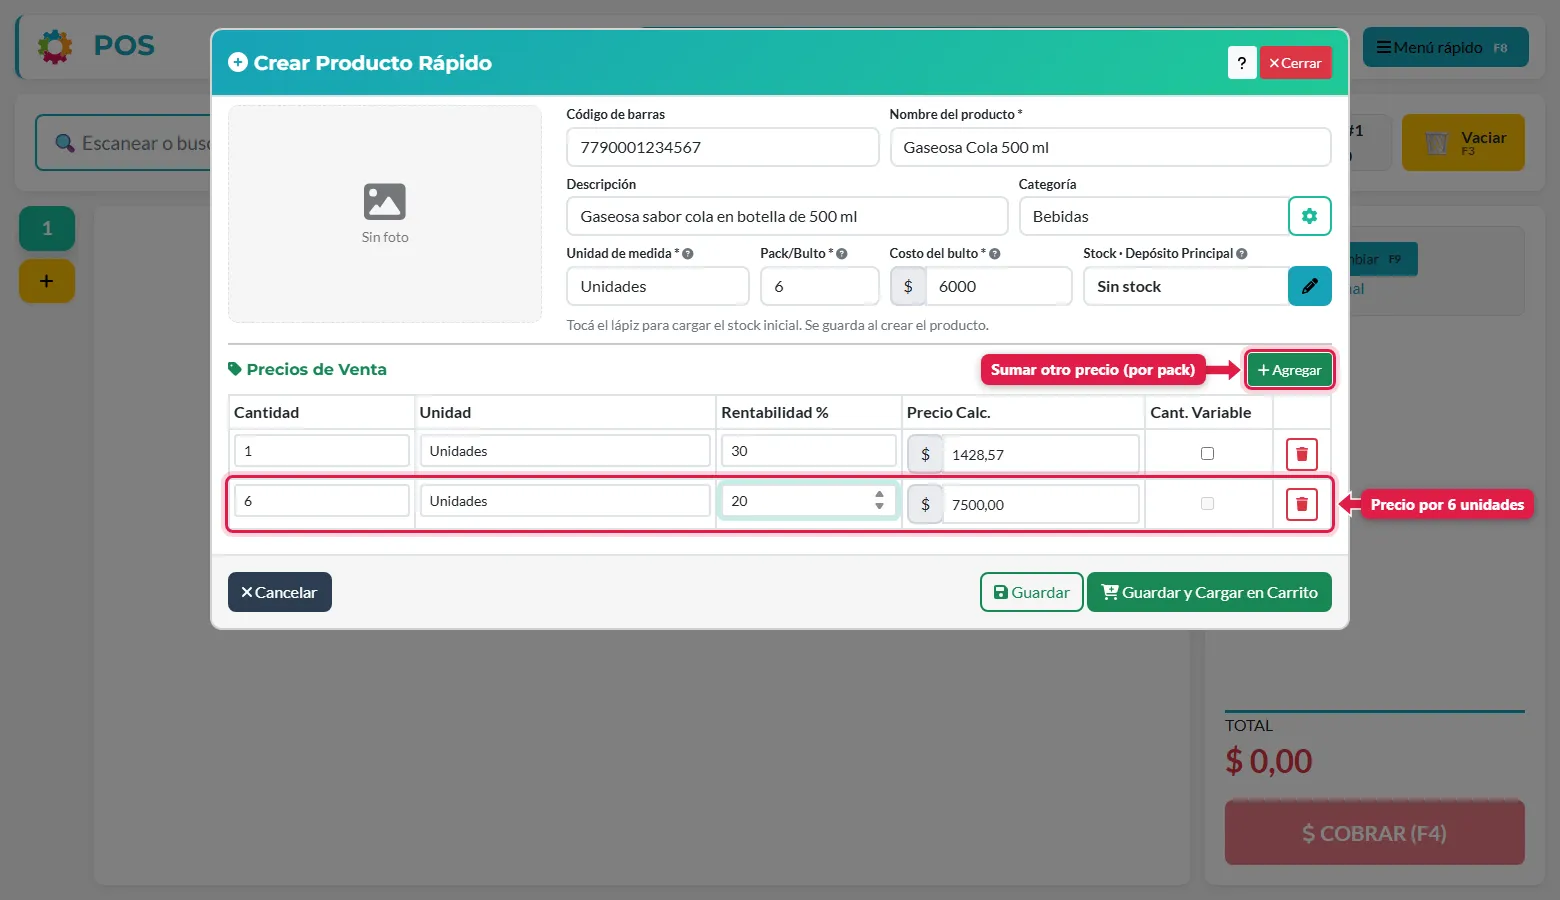Image resolution: width=1560 pixels, height=900 pixels.
Task: Click the pencil icon to load stock
Action: 1309,286
